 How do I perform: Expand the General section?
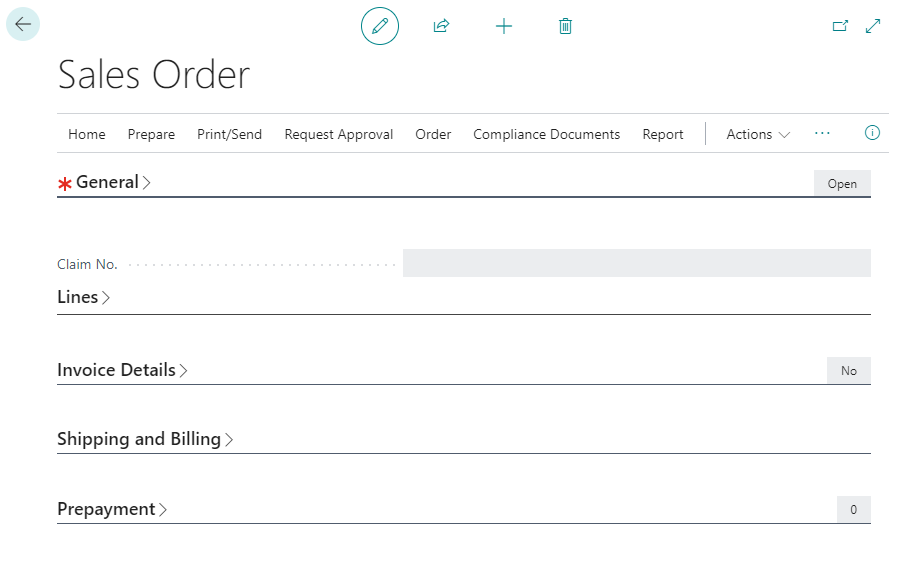coord(108,182)
